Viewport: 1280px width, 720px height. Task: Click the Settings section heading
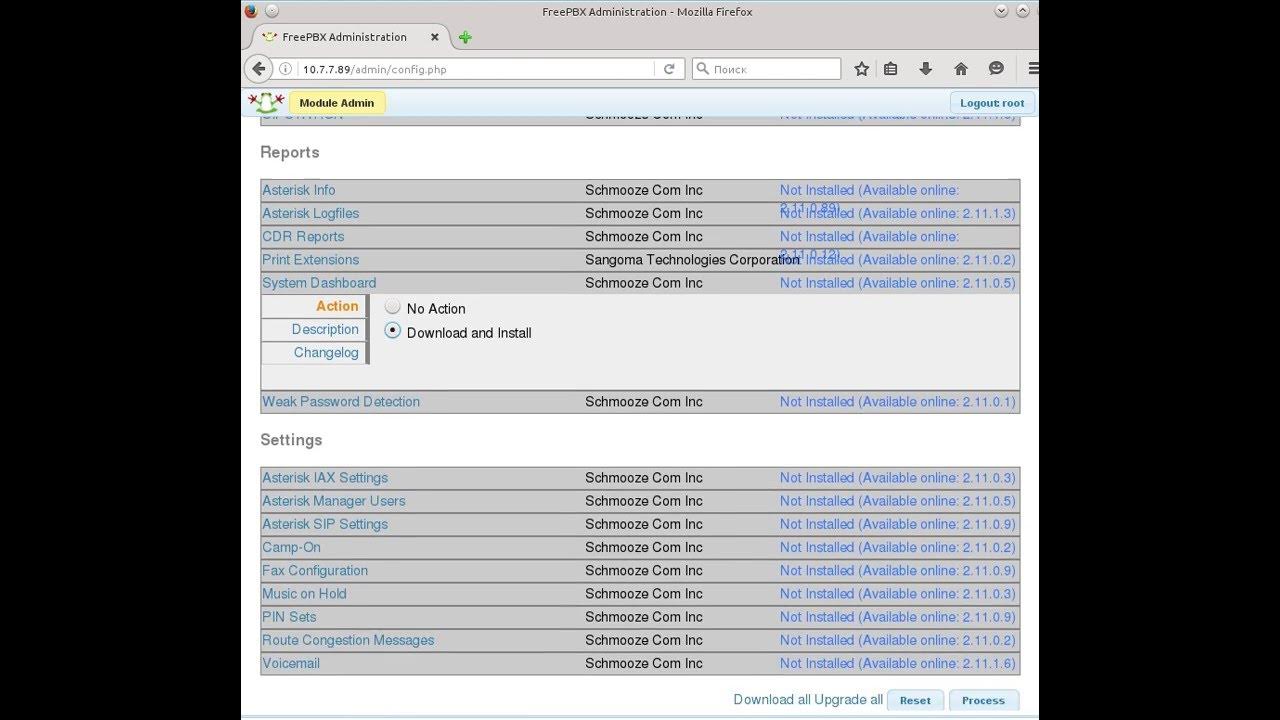[x=291, y=440]
